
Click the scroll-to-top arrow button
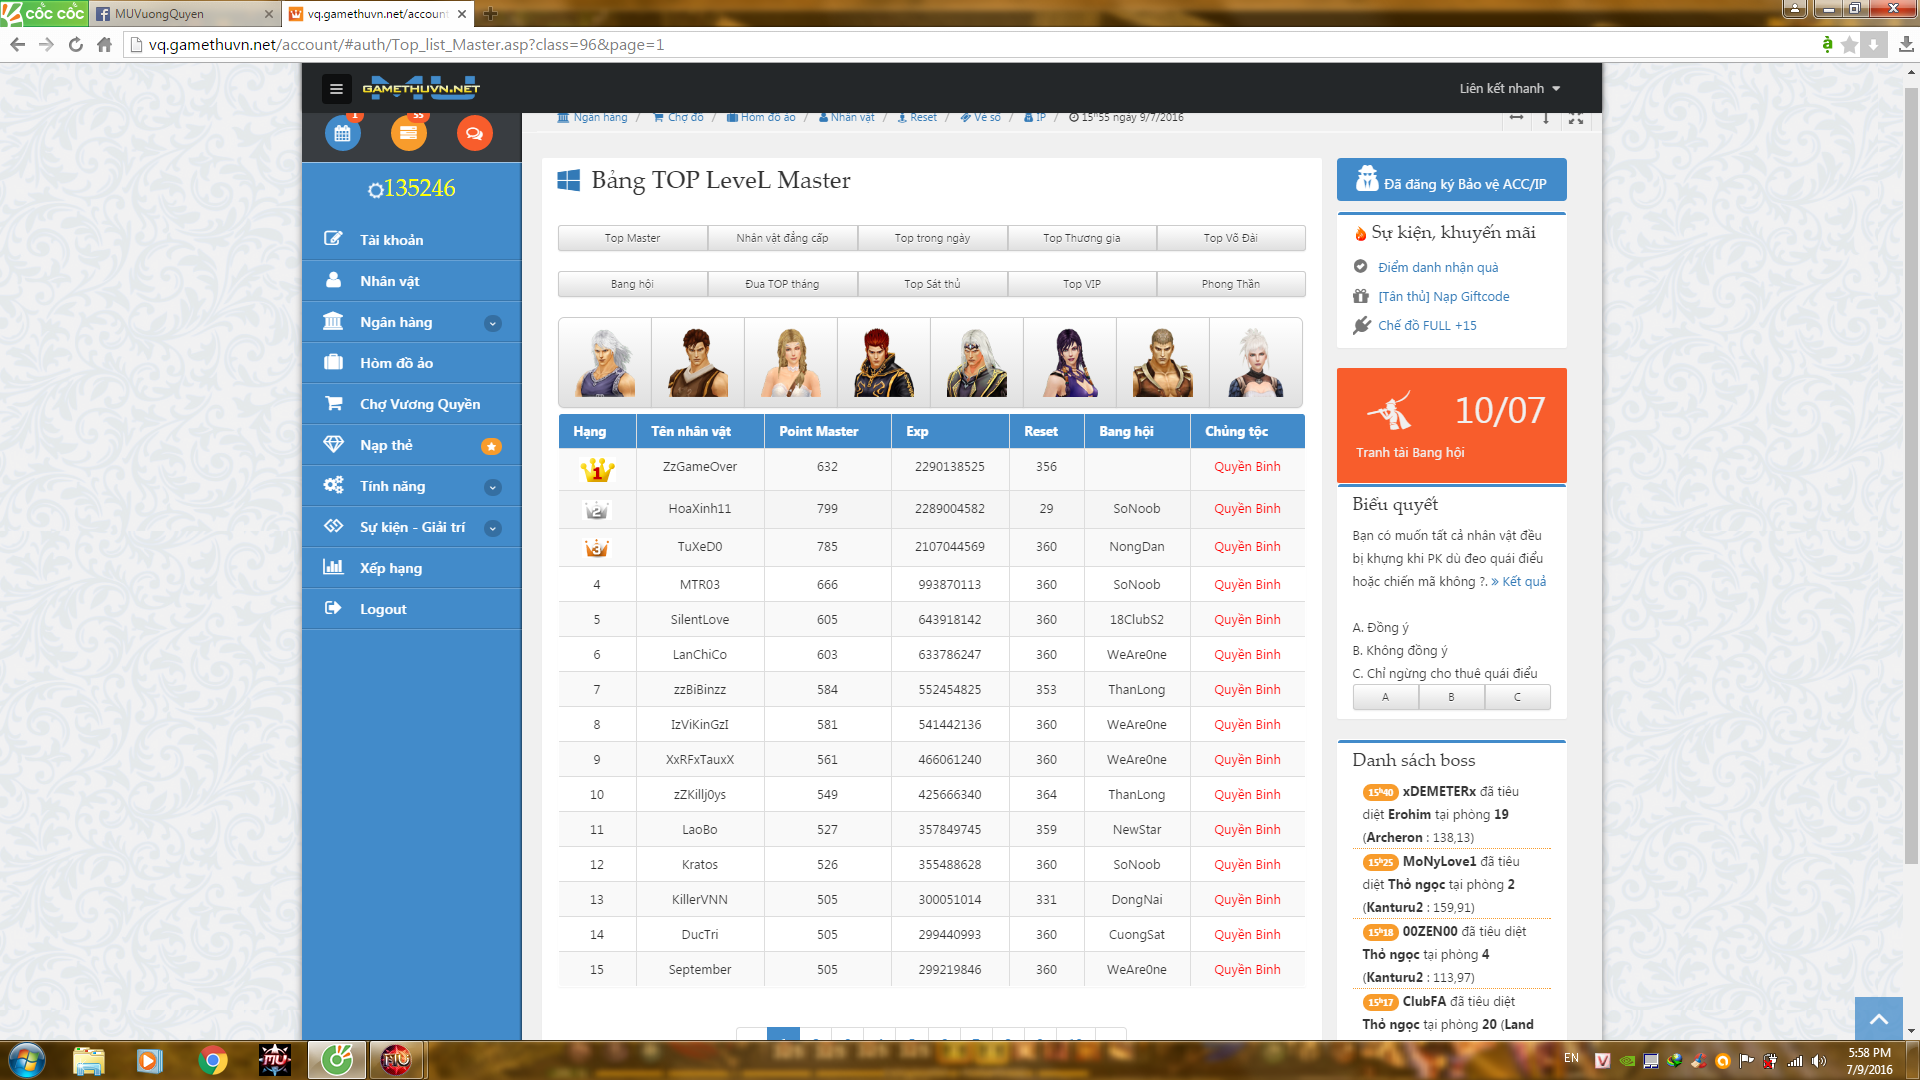coord(1878,1019)
